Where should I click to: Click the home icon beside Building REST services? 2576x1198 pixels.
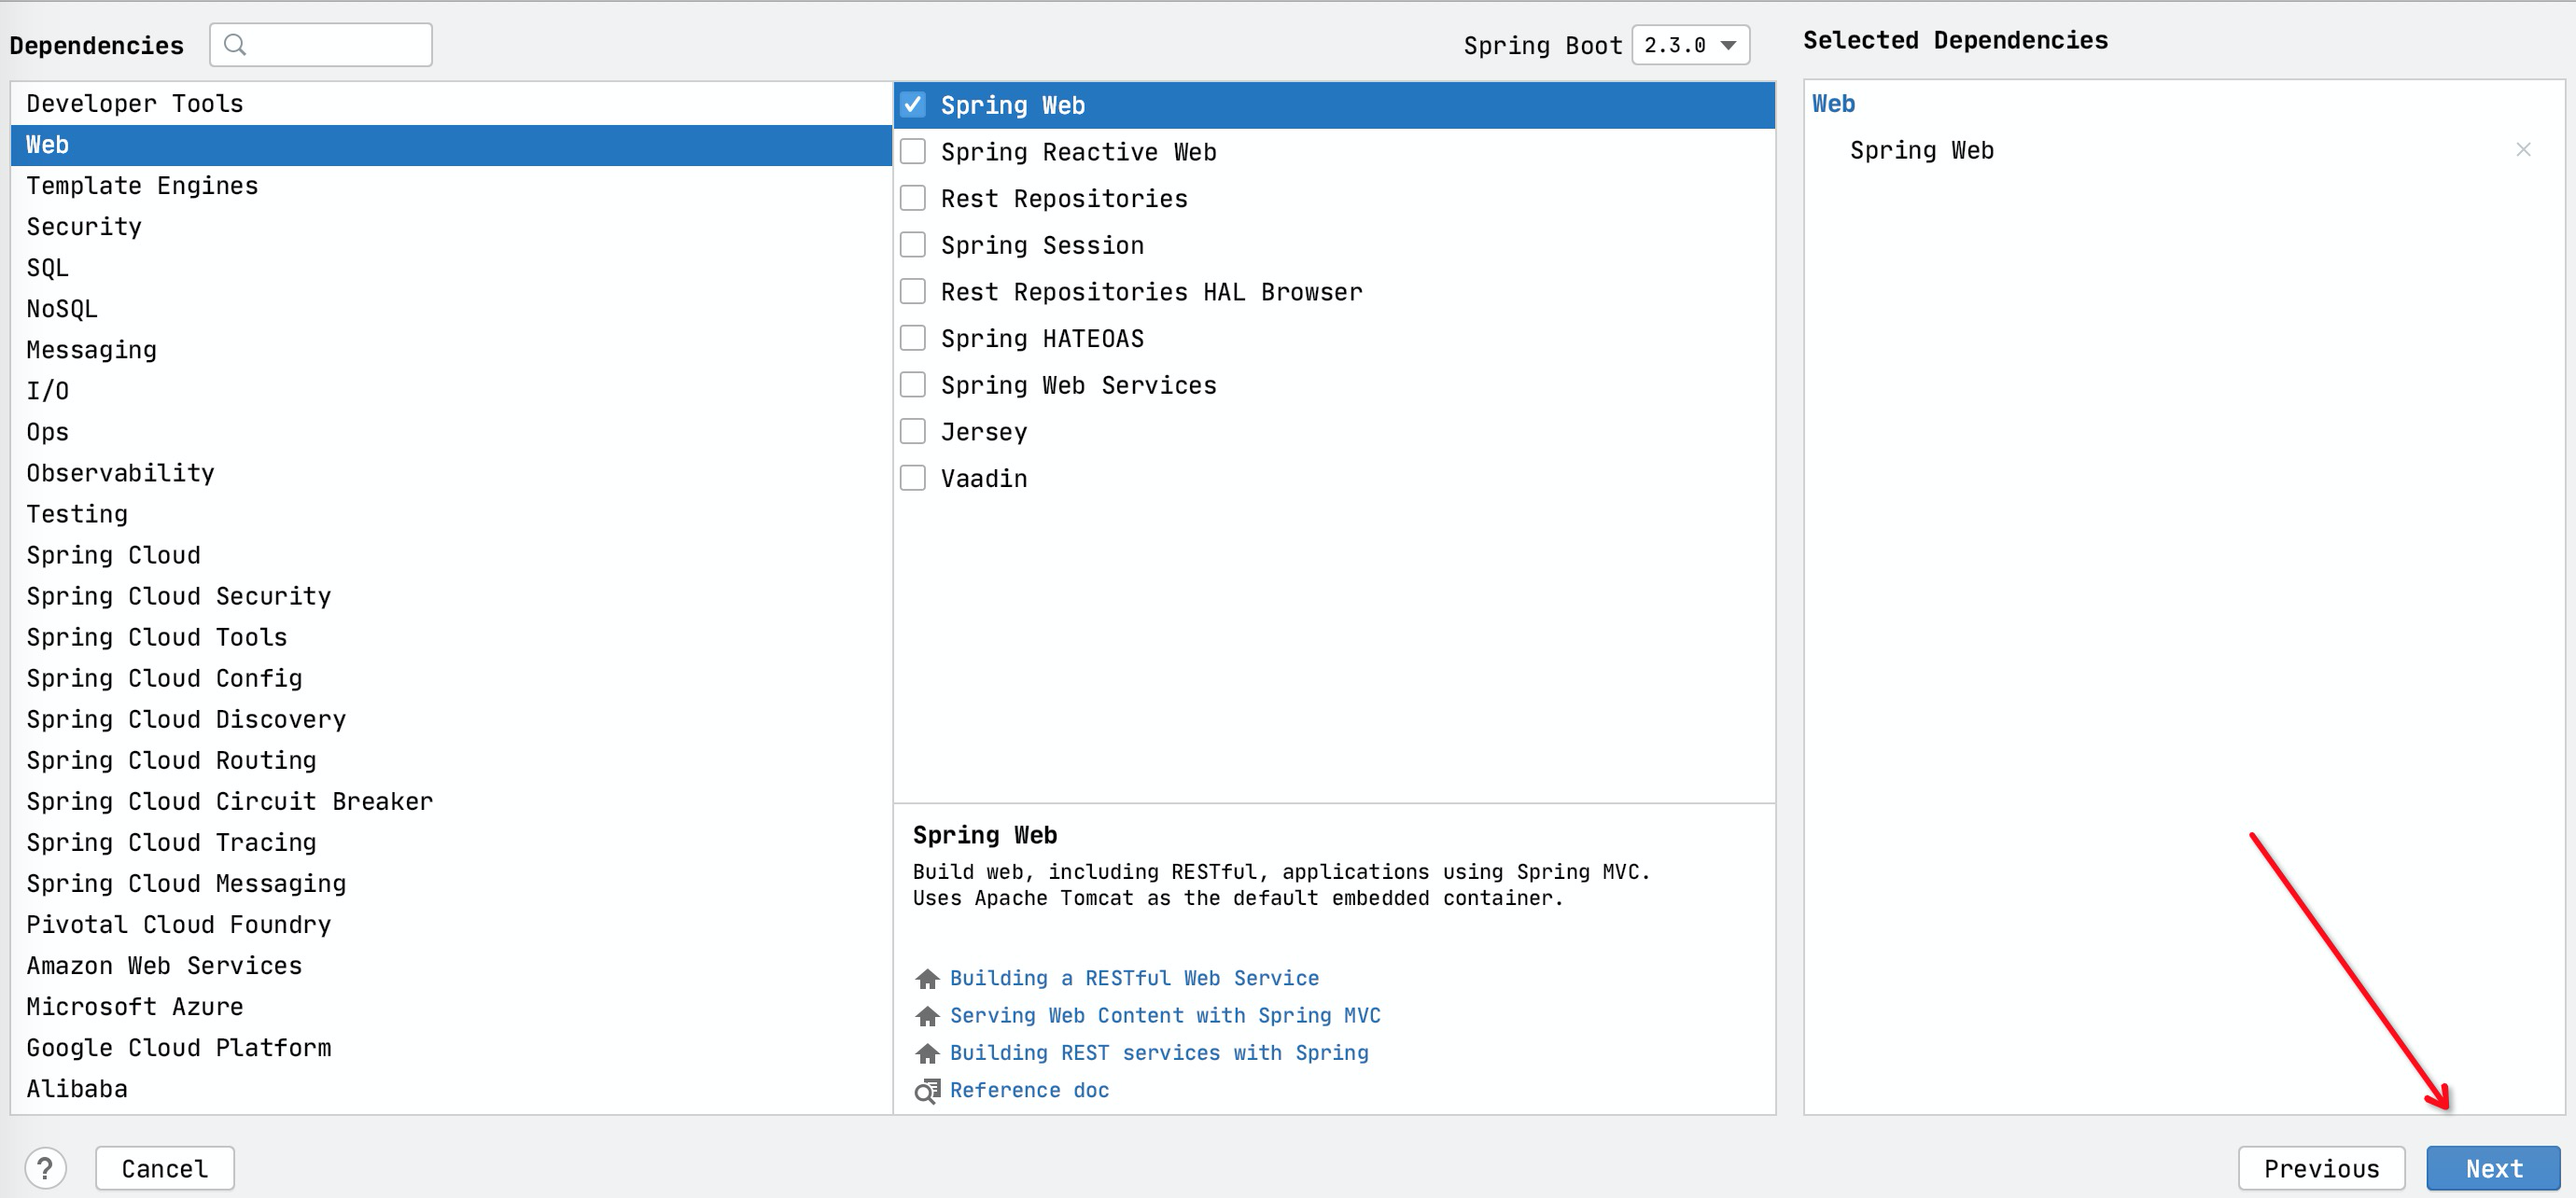click(x=927, y=1053)
